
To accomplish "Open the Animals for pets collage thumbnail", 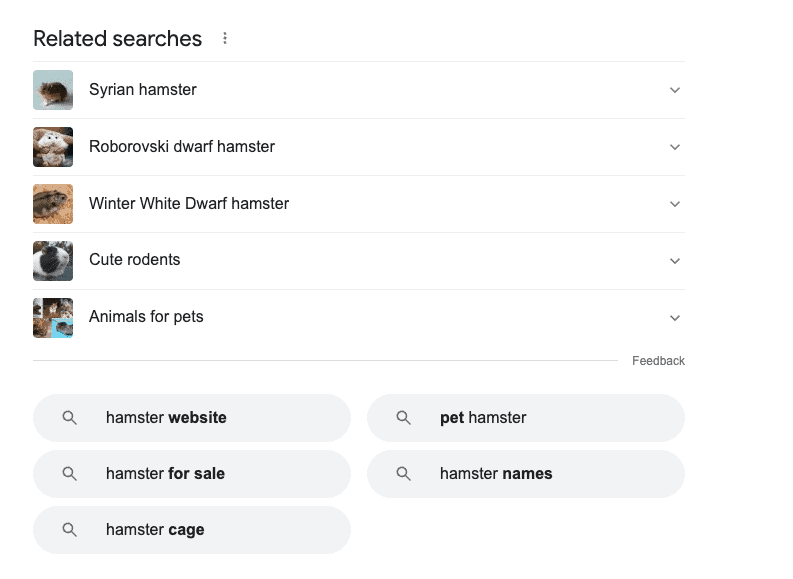I will tap(53, 318).
